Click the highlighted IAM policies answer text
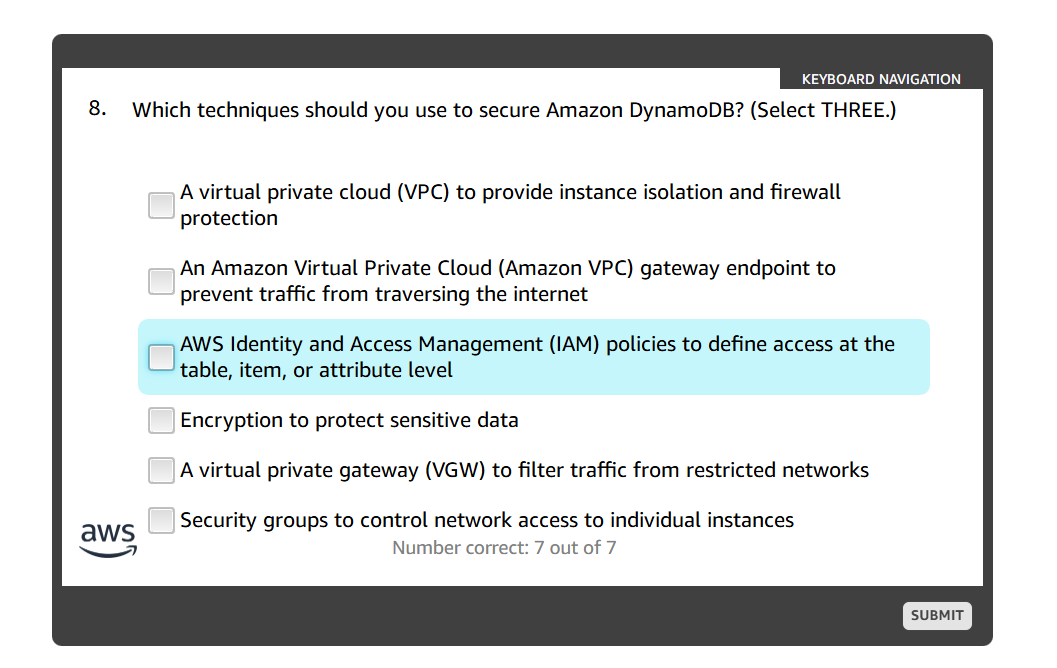This screenshot has width=1057, height=668. 537,357
